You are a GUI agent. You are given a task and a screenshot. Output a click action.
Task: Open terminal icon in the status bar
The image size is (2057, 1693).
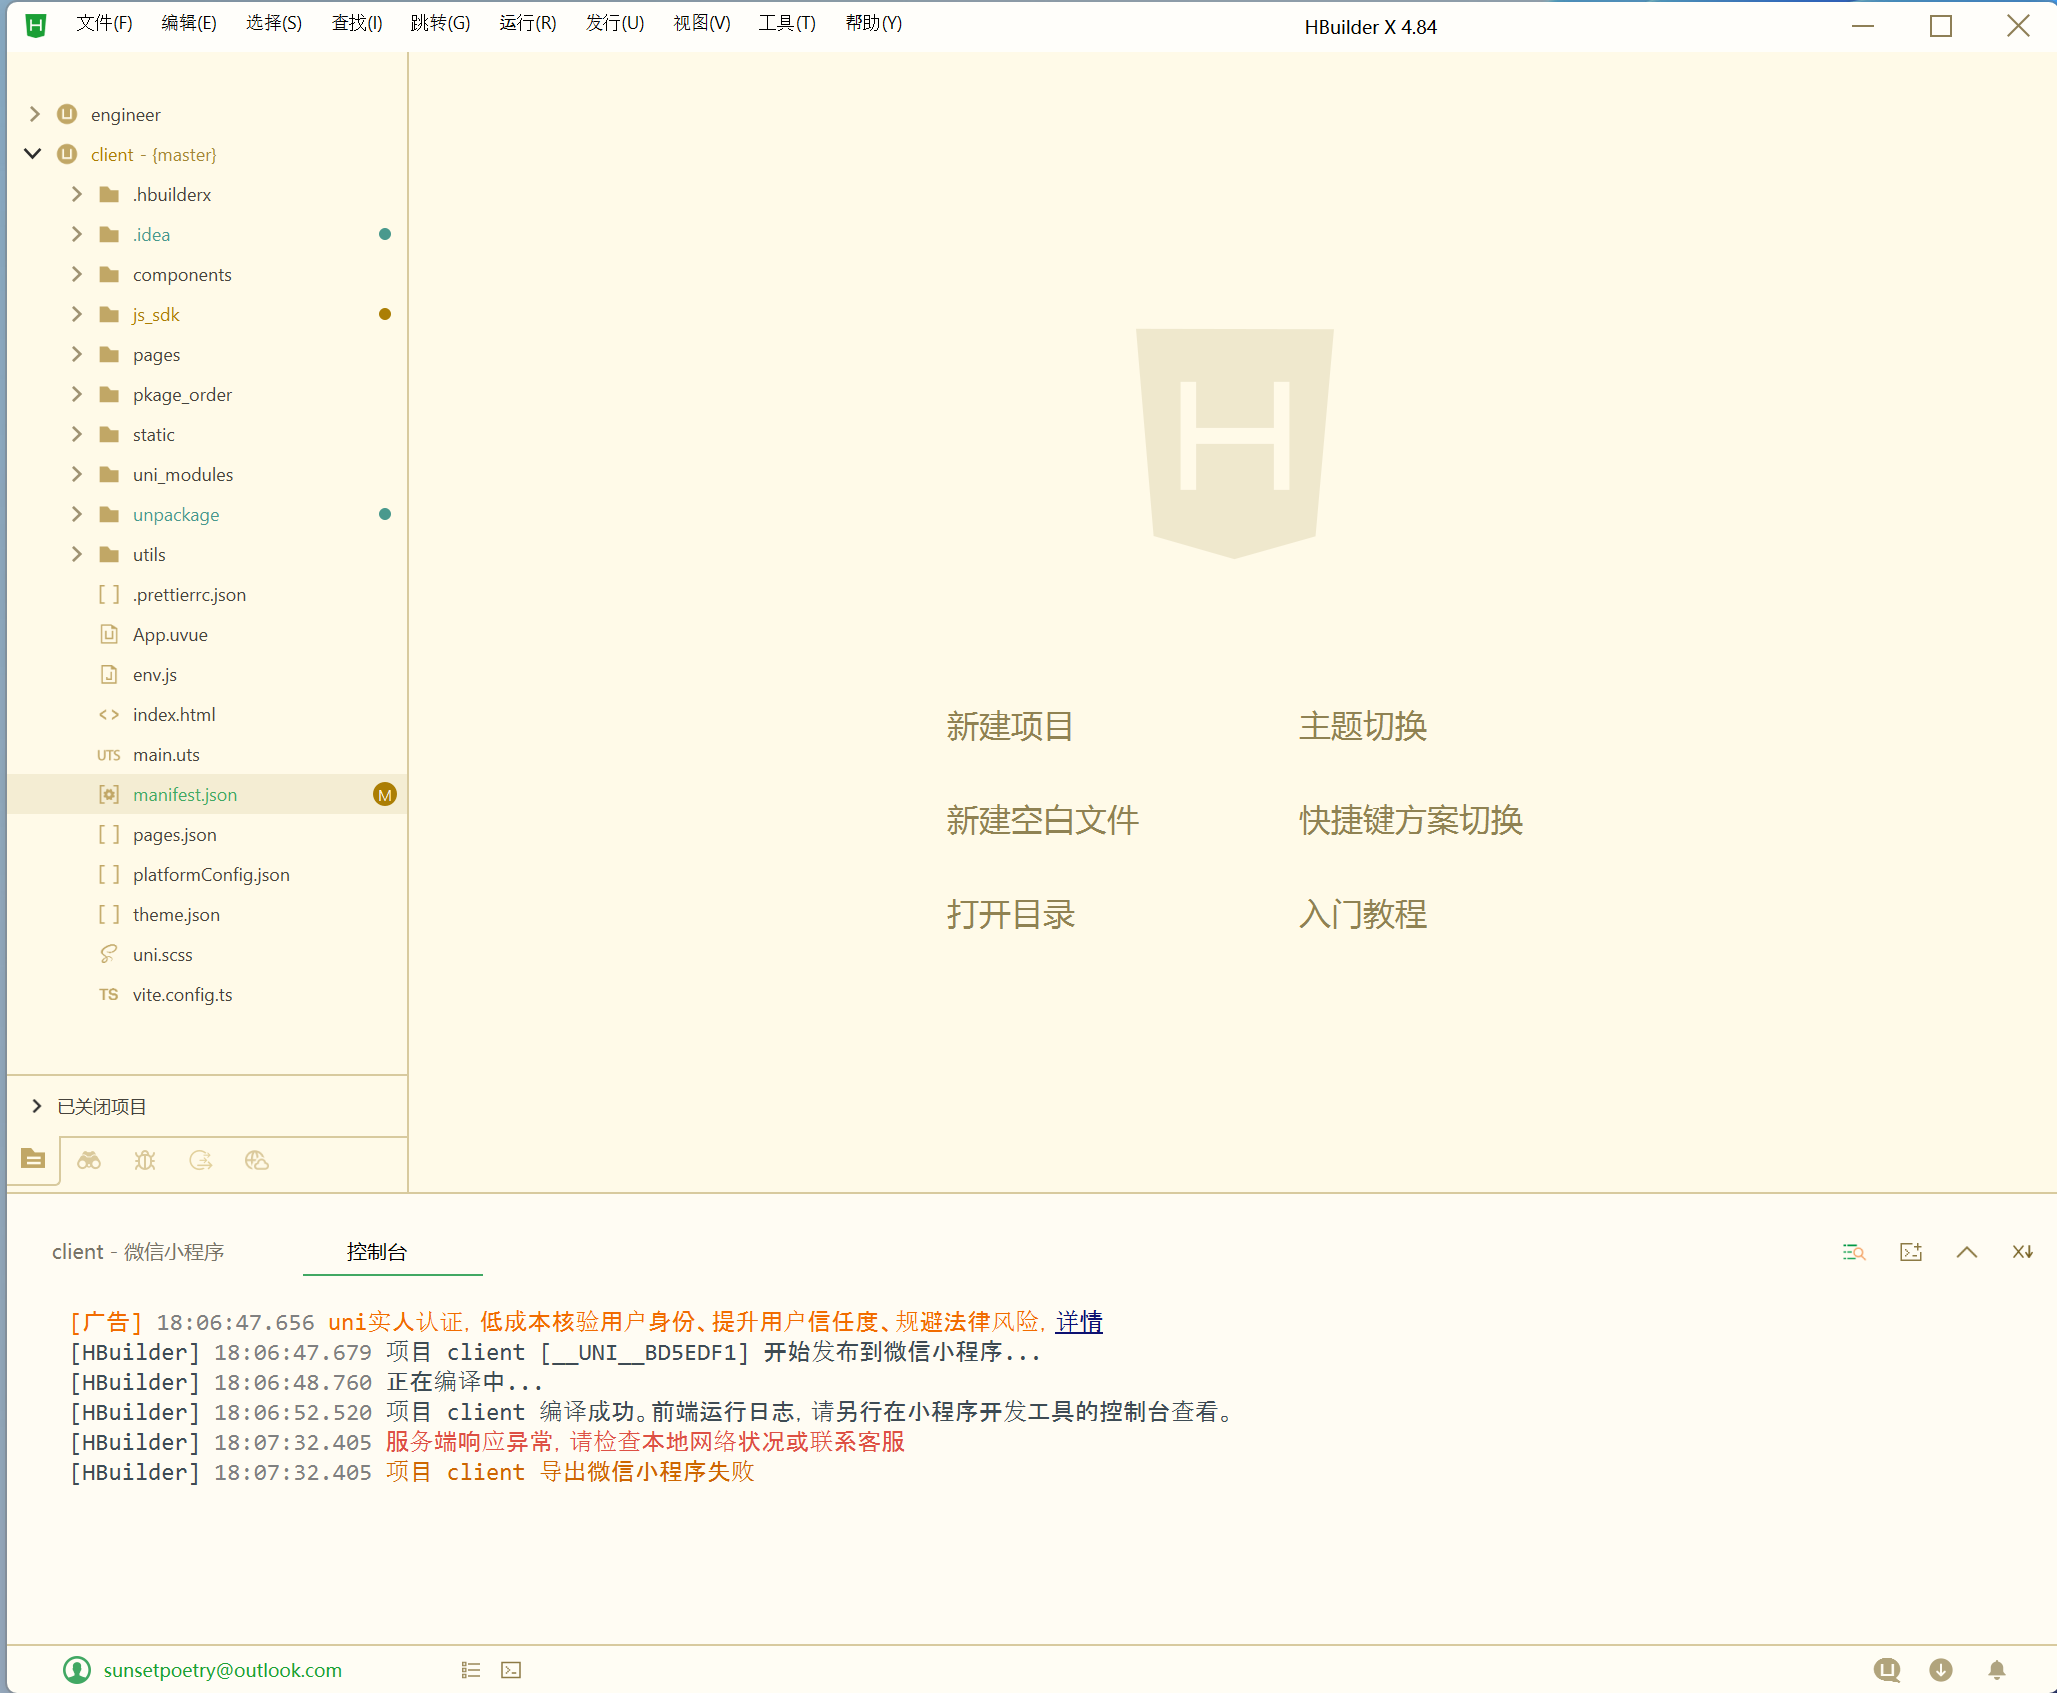(511, 1670)
